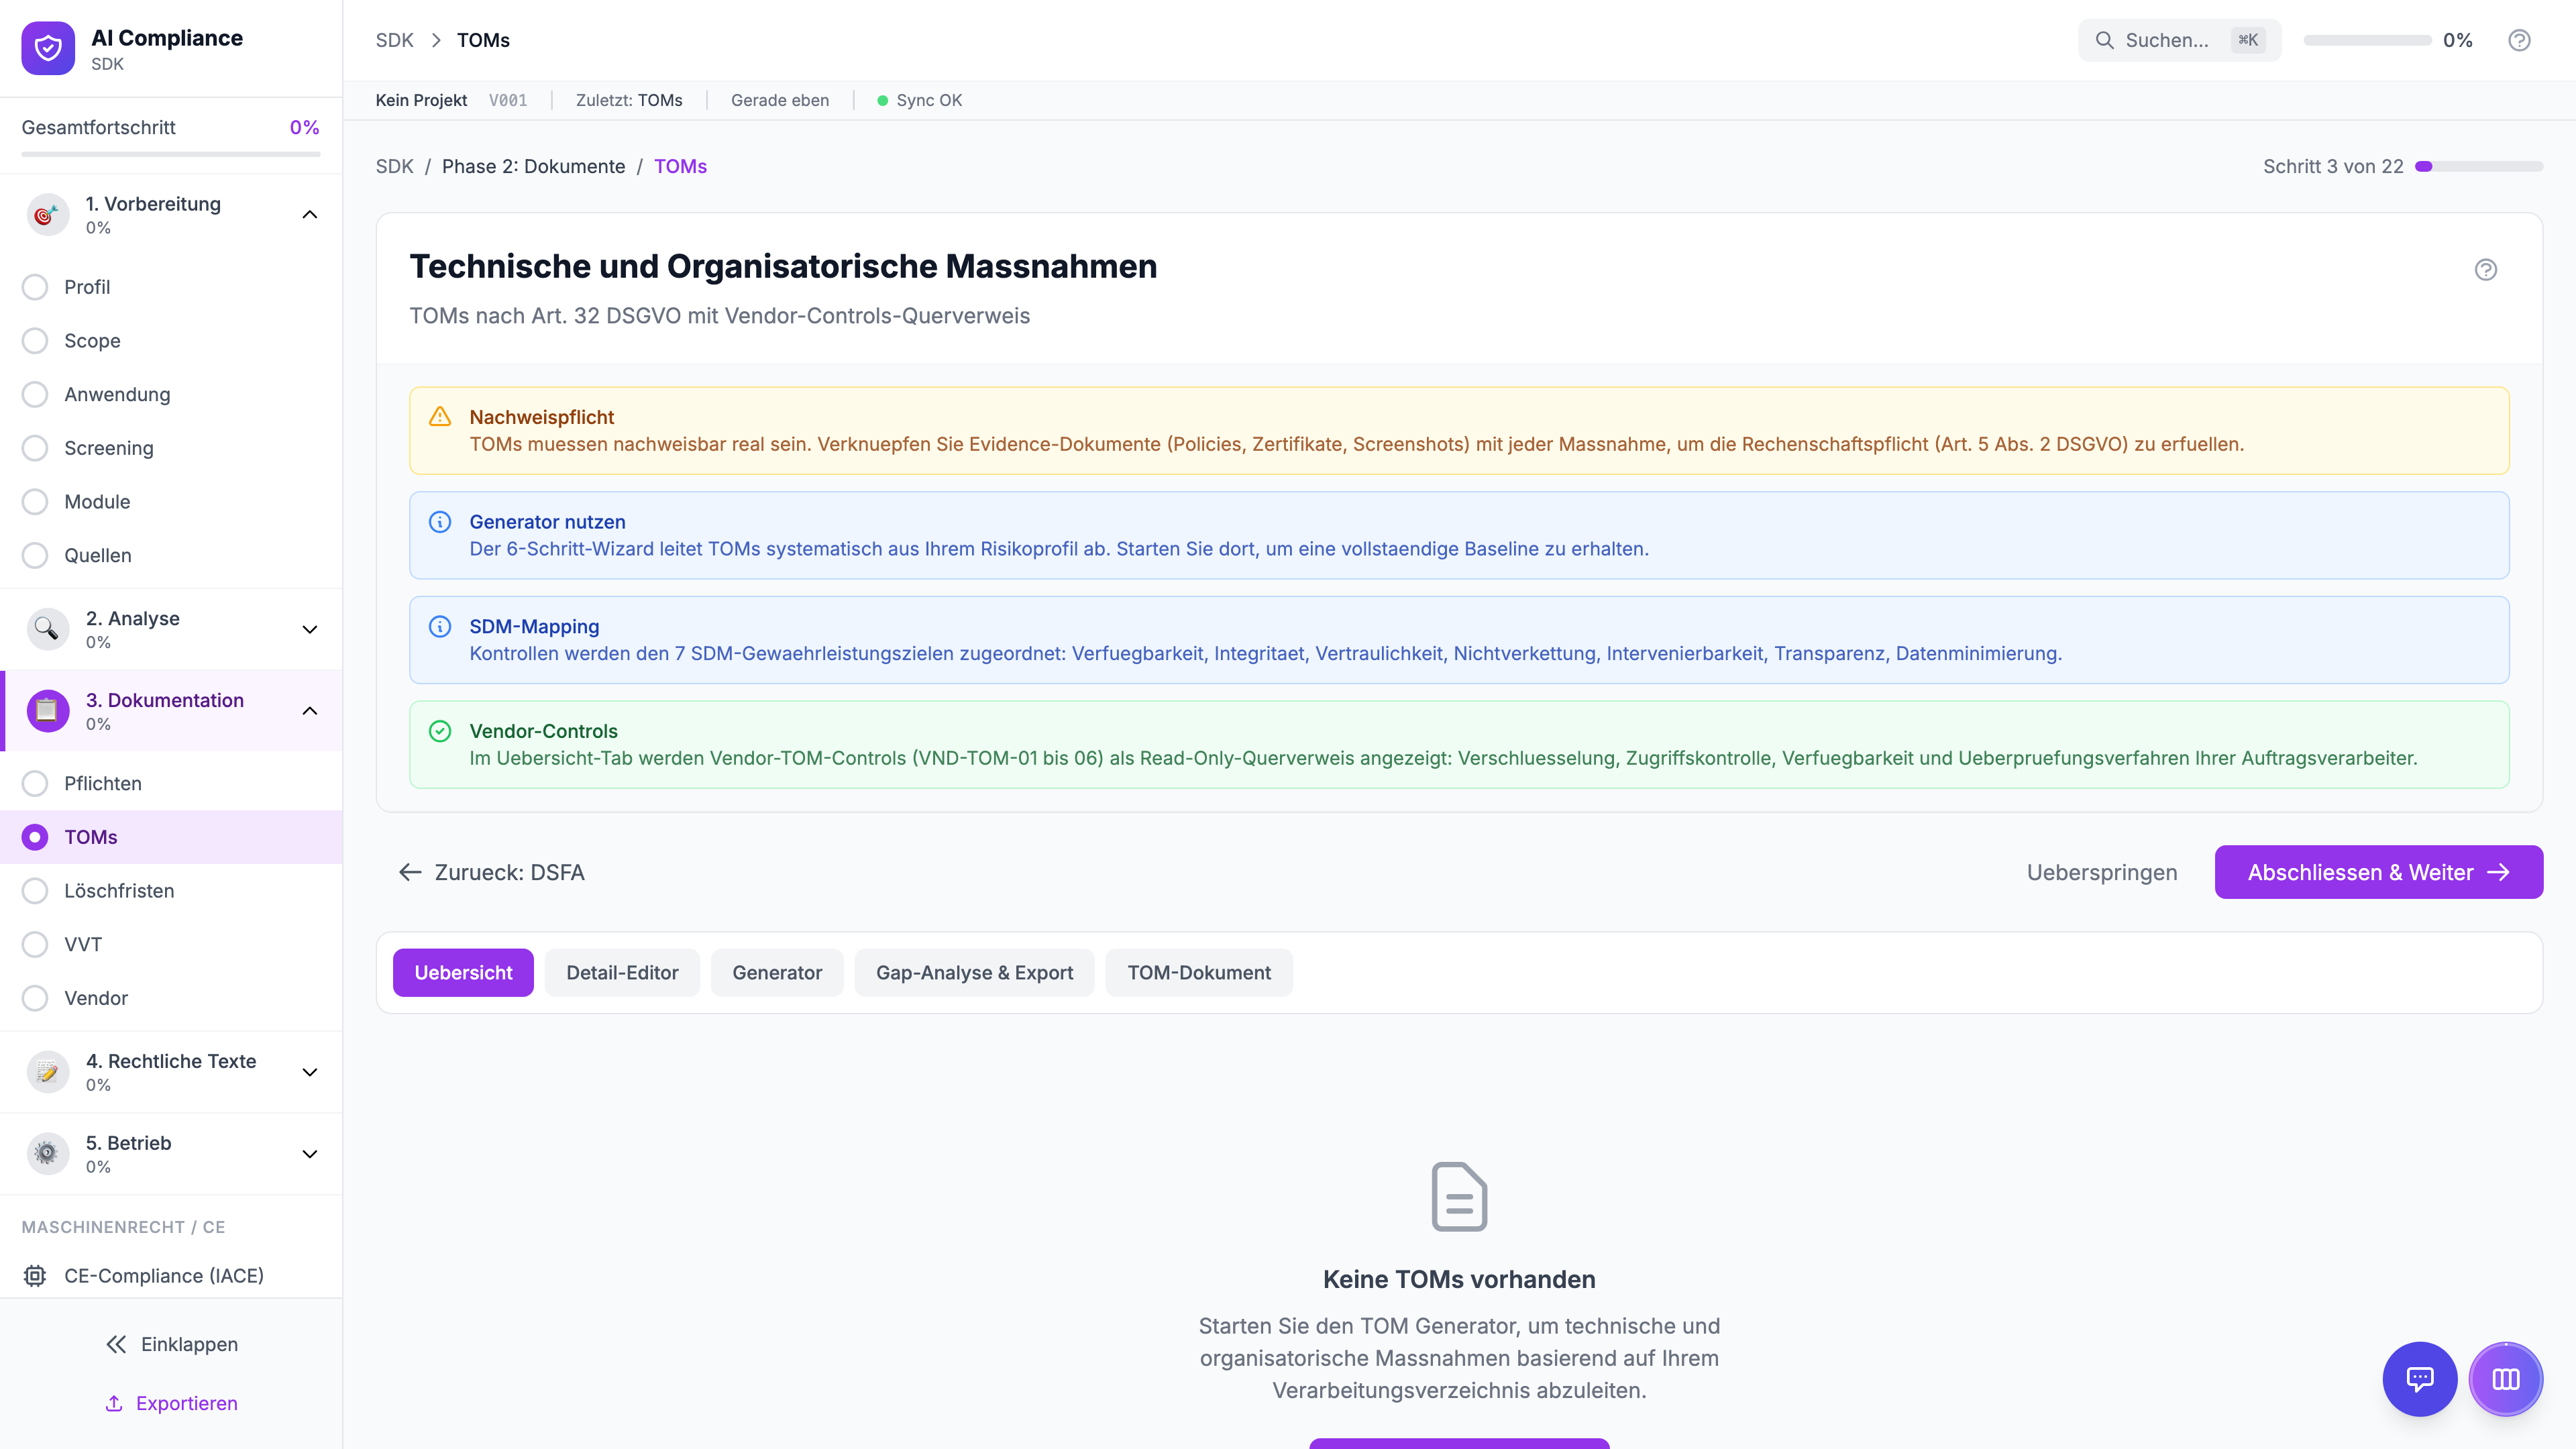Click the CE-Compliance (IACE) chip icon

pyautogui.click(x=35, y=1276)
